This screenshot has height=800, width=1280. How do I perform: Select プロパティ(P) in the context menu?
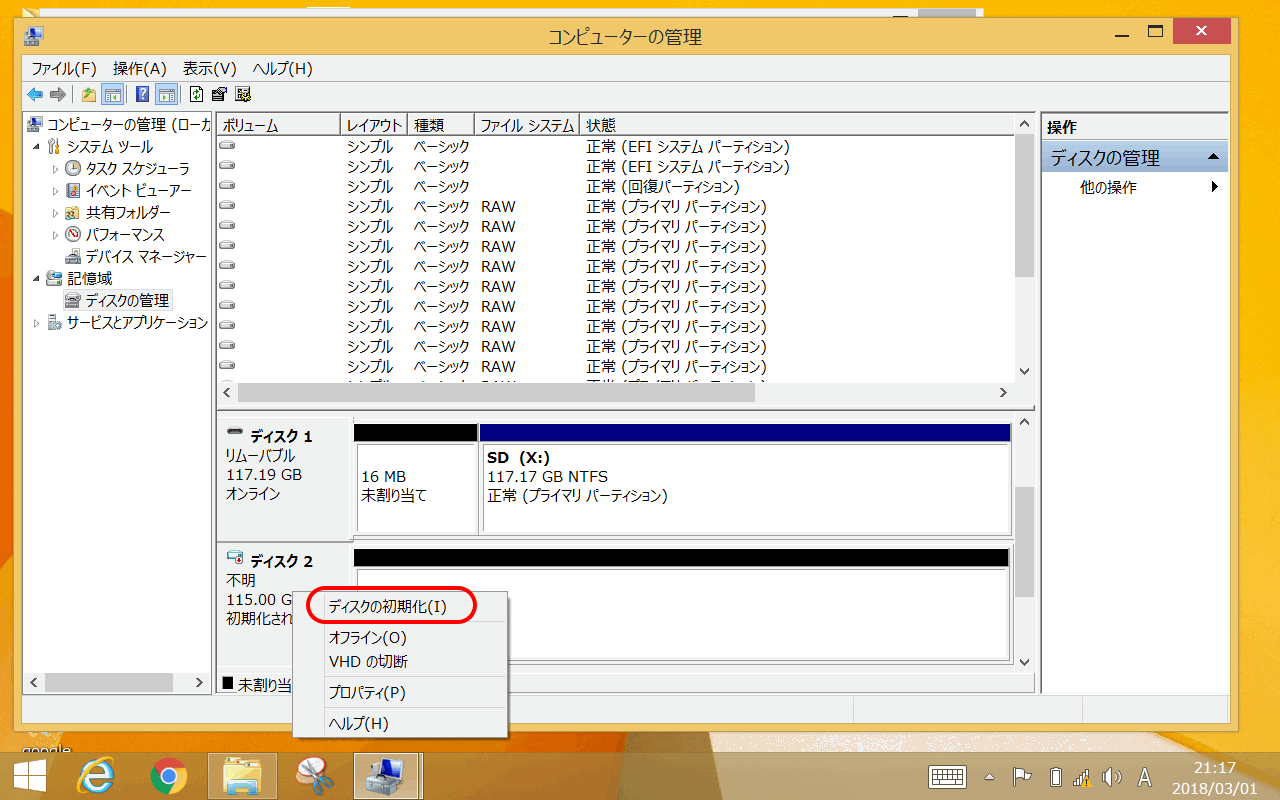(367, 692)
